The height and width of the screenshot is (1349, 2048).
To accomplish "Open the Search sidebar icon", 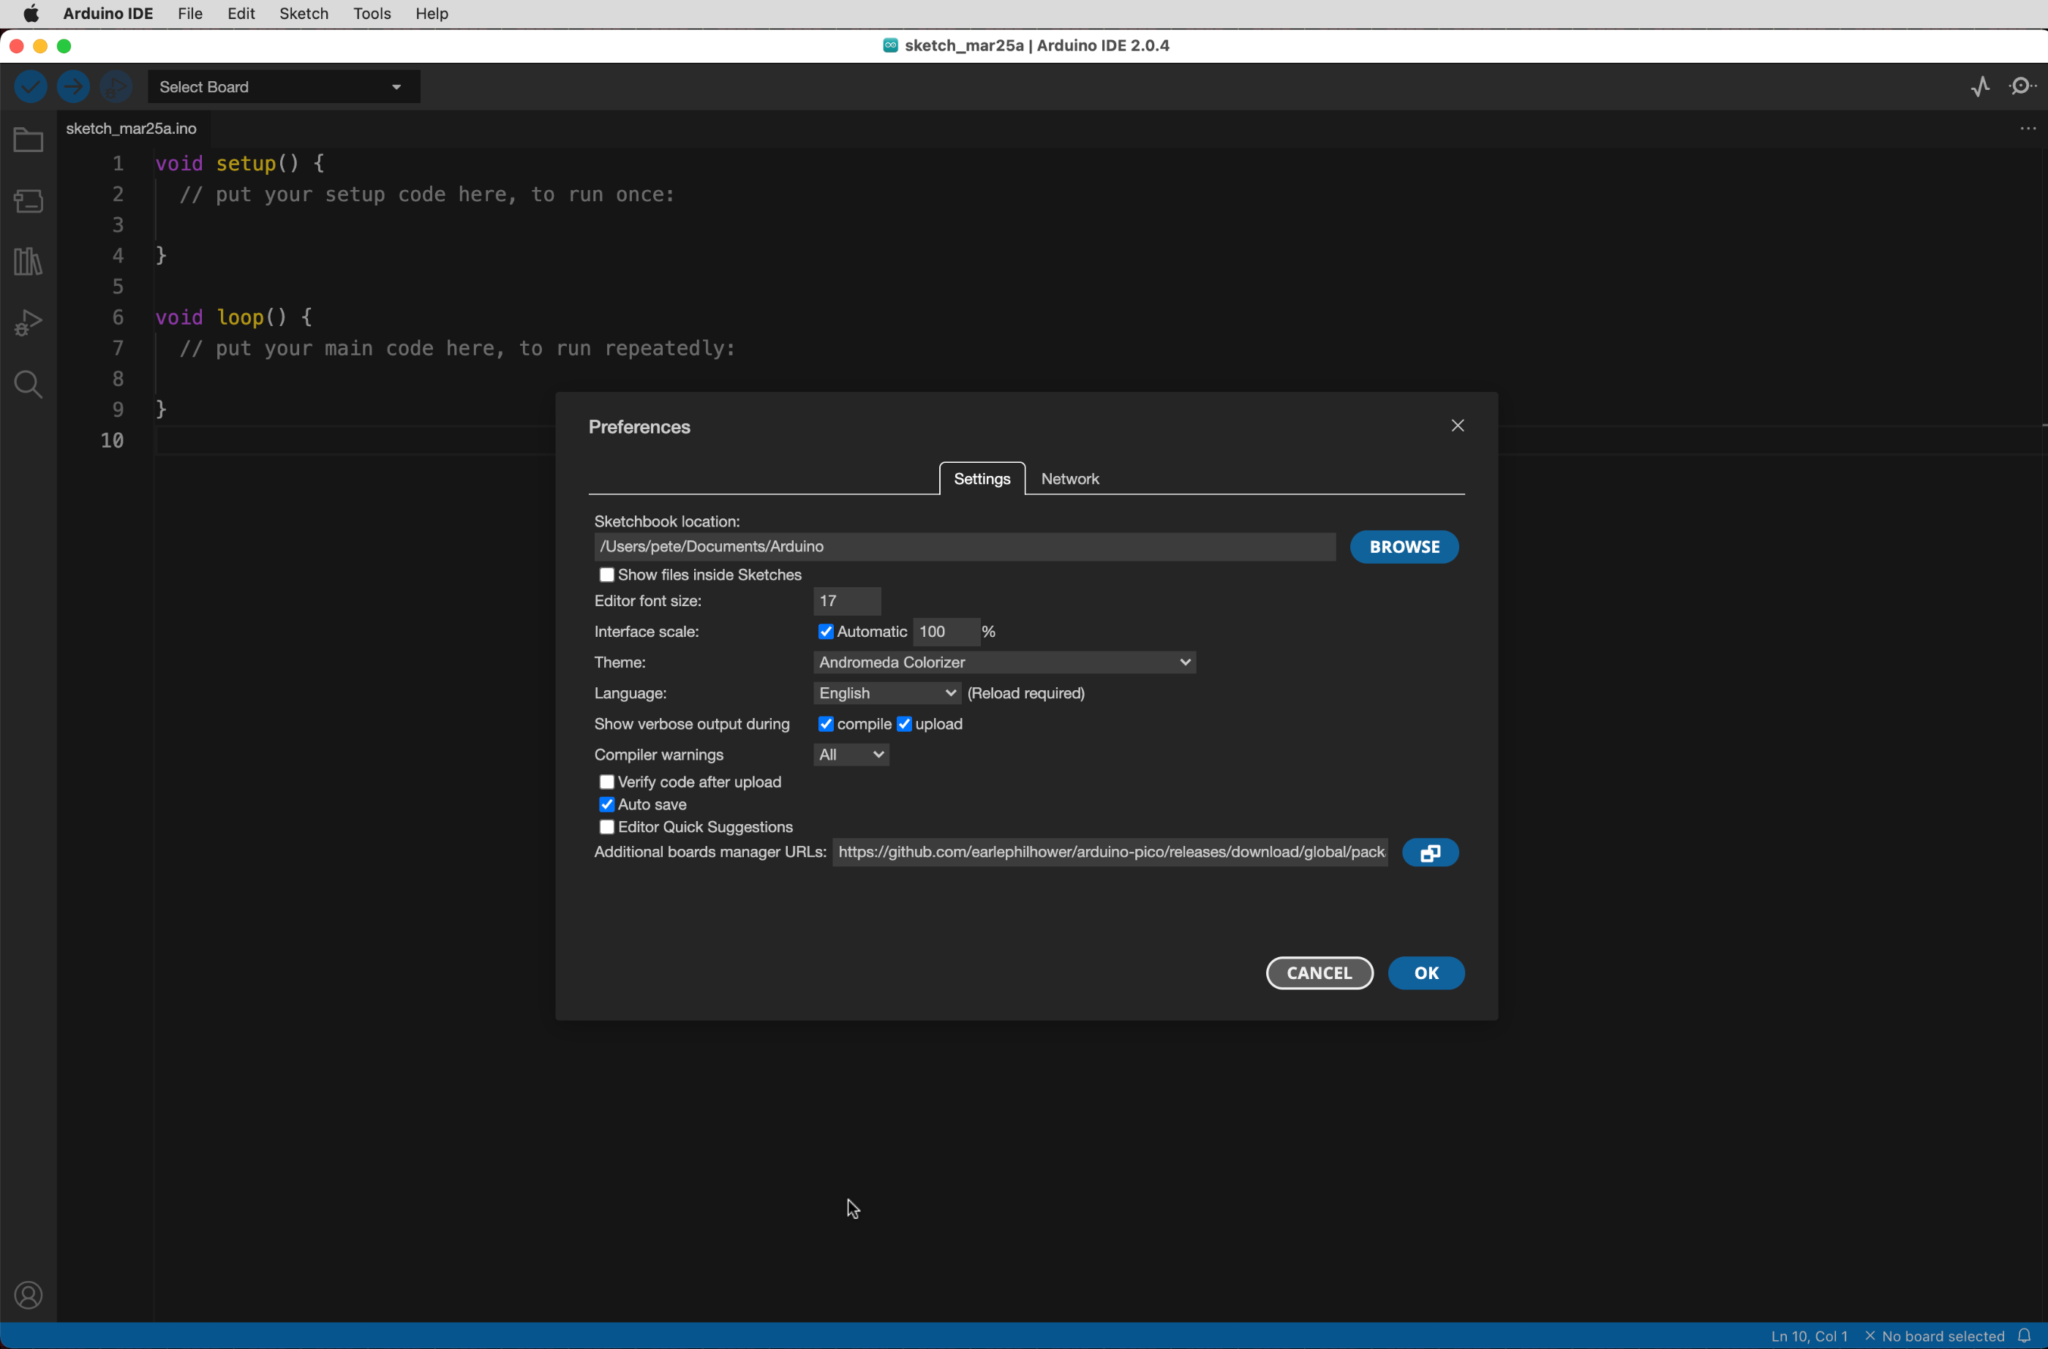I will (x=28, y=384).
